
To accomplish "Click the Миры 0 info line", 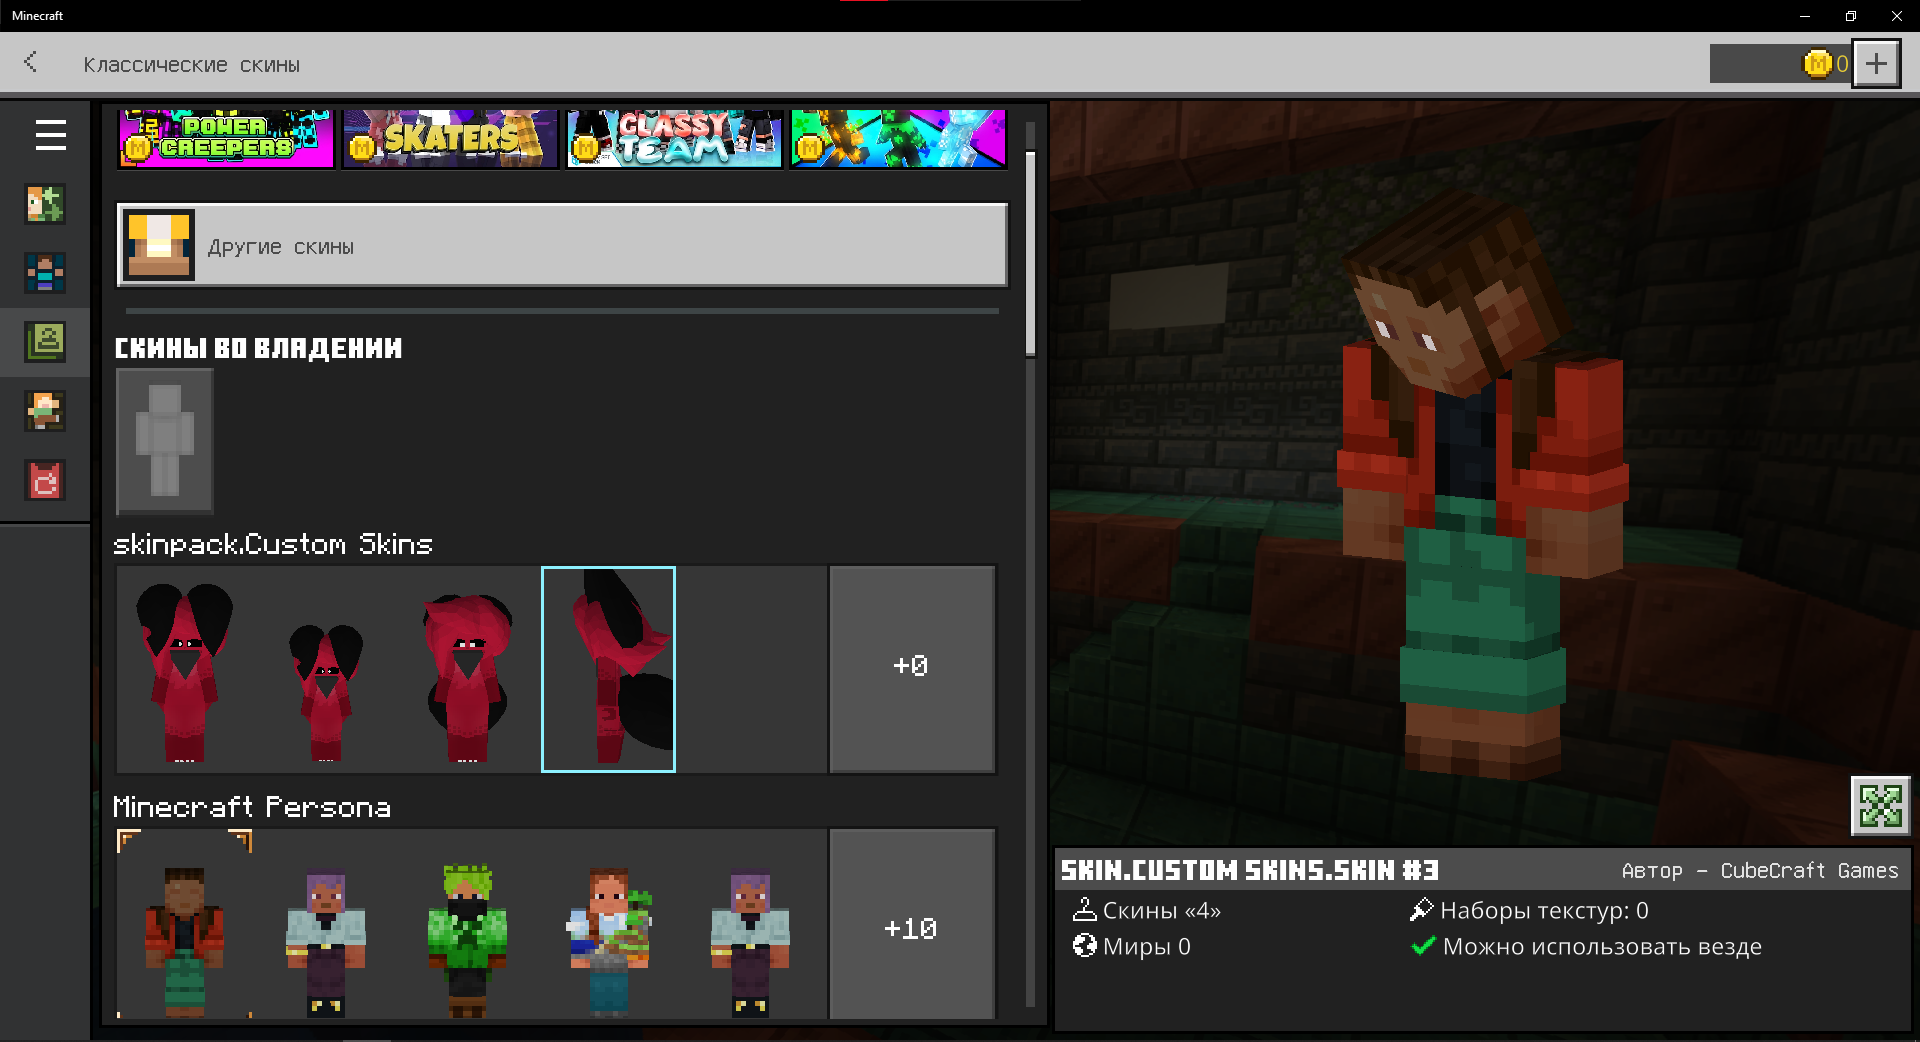I will point(1132,946).
